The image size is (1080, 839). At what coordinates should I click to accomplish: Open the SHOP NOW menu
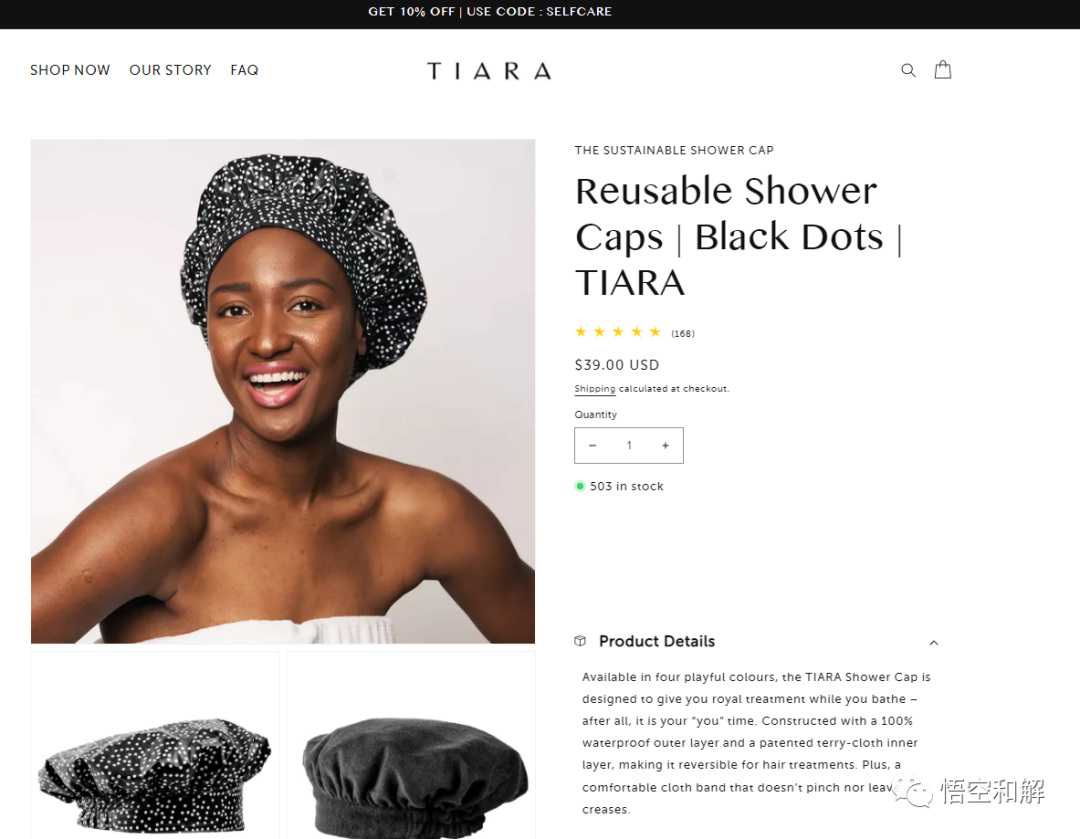[x=70, y=70]
